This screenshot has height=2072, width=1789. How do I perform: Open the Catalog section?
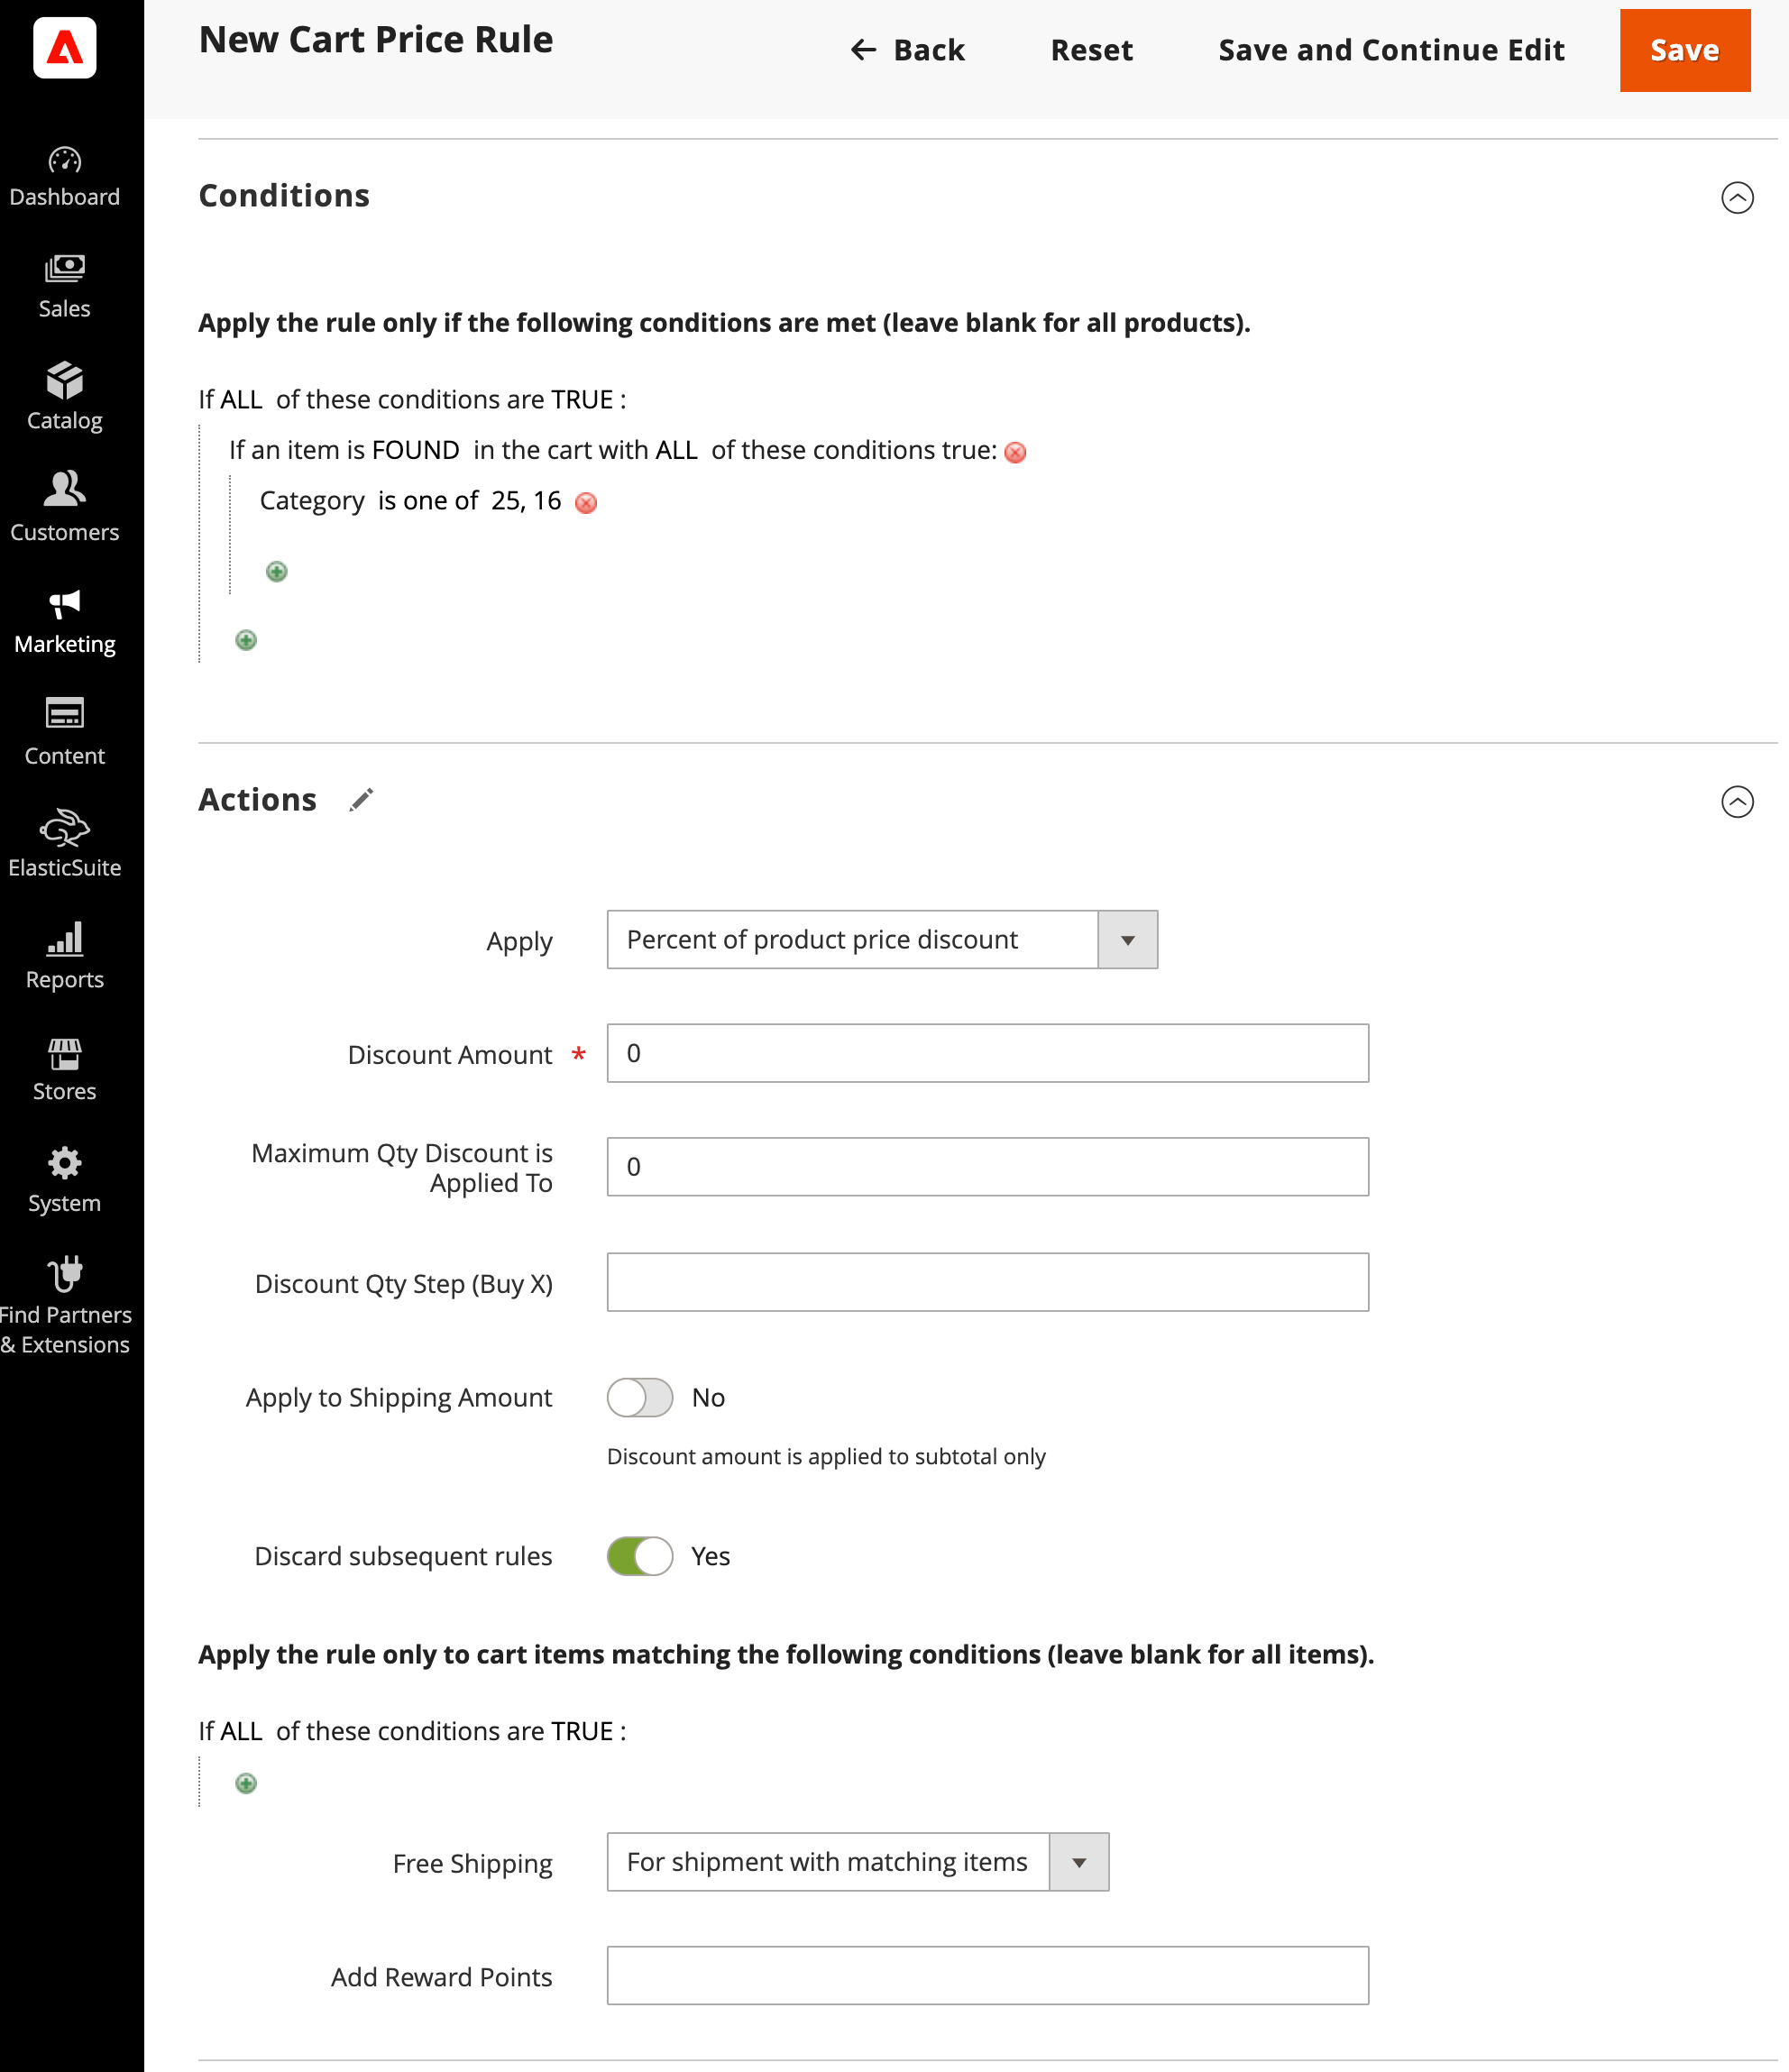pos(64,398)
